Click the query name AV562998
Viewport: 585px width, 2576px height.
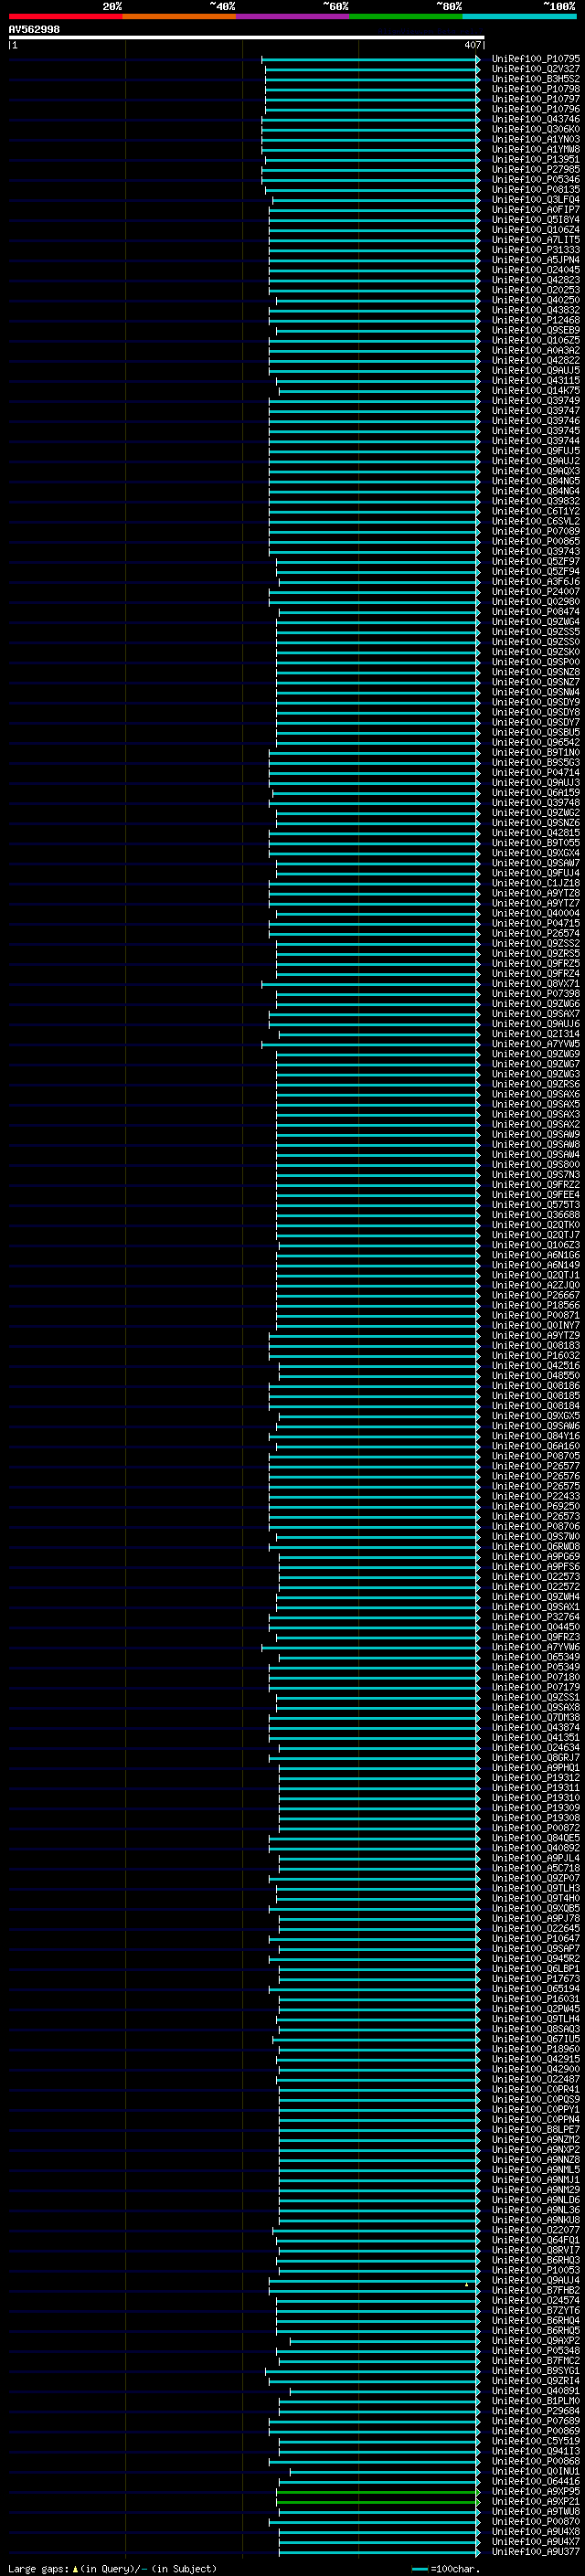[34, 30]
